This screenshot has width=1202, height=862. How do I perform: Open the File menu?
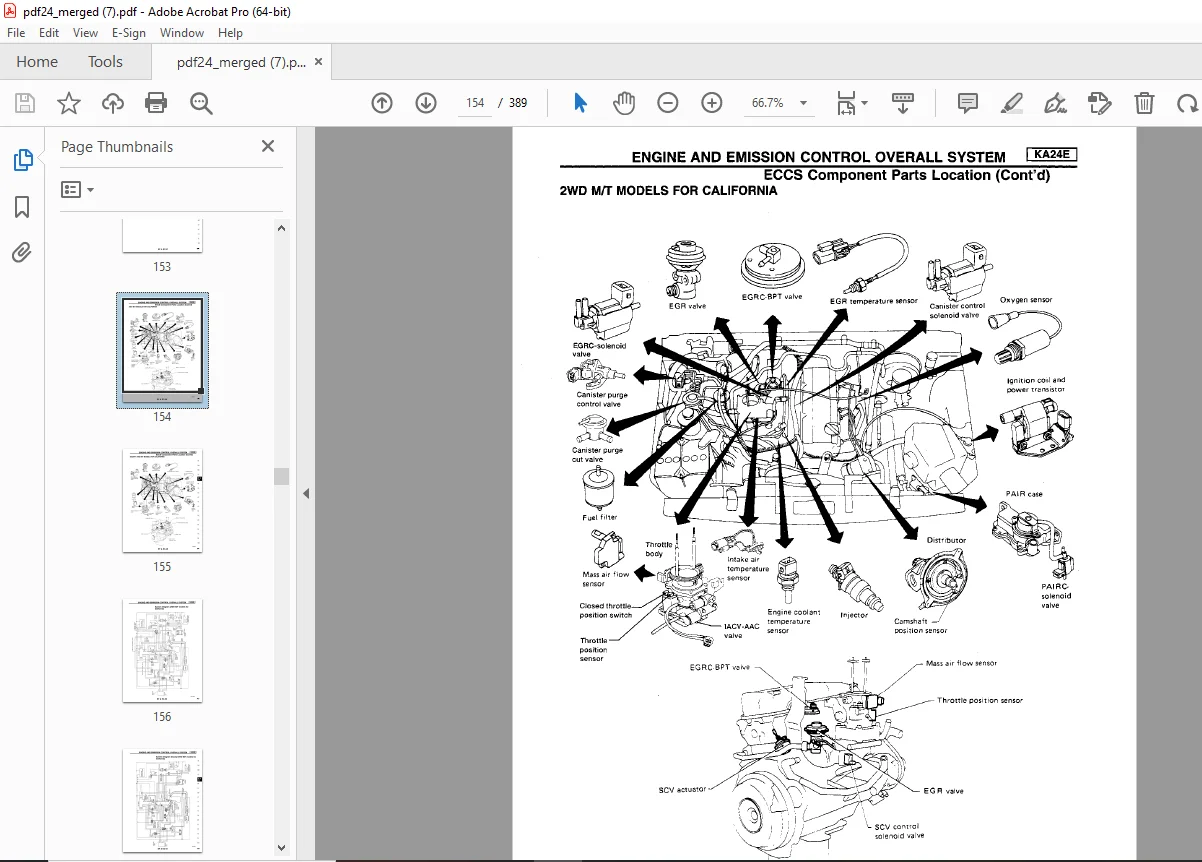16,32
